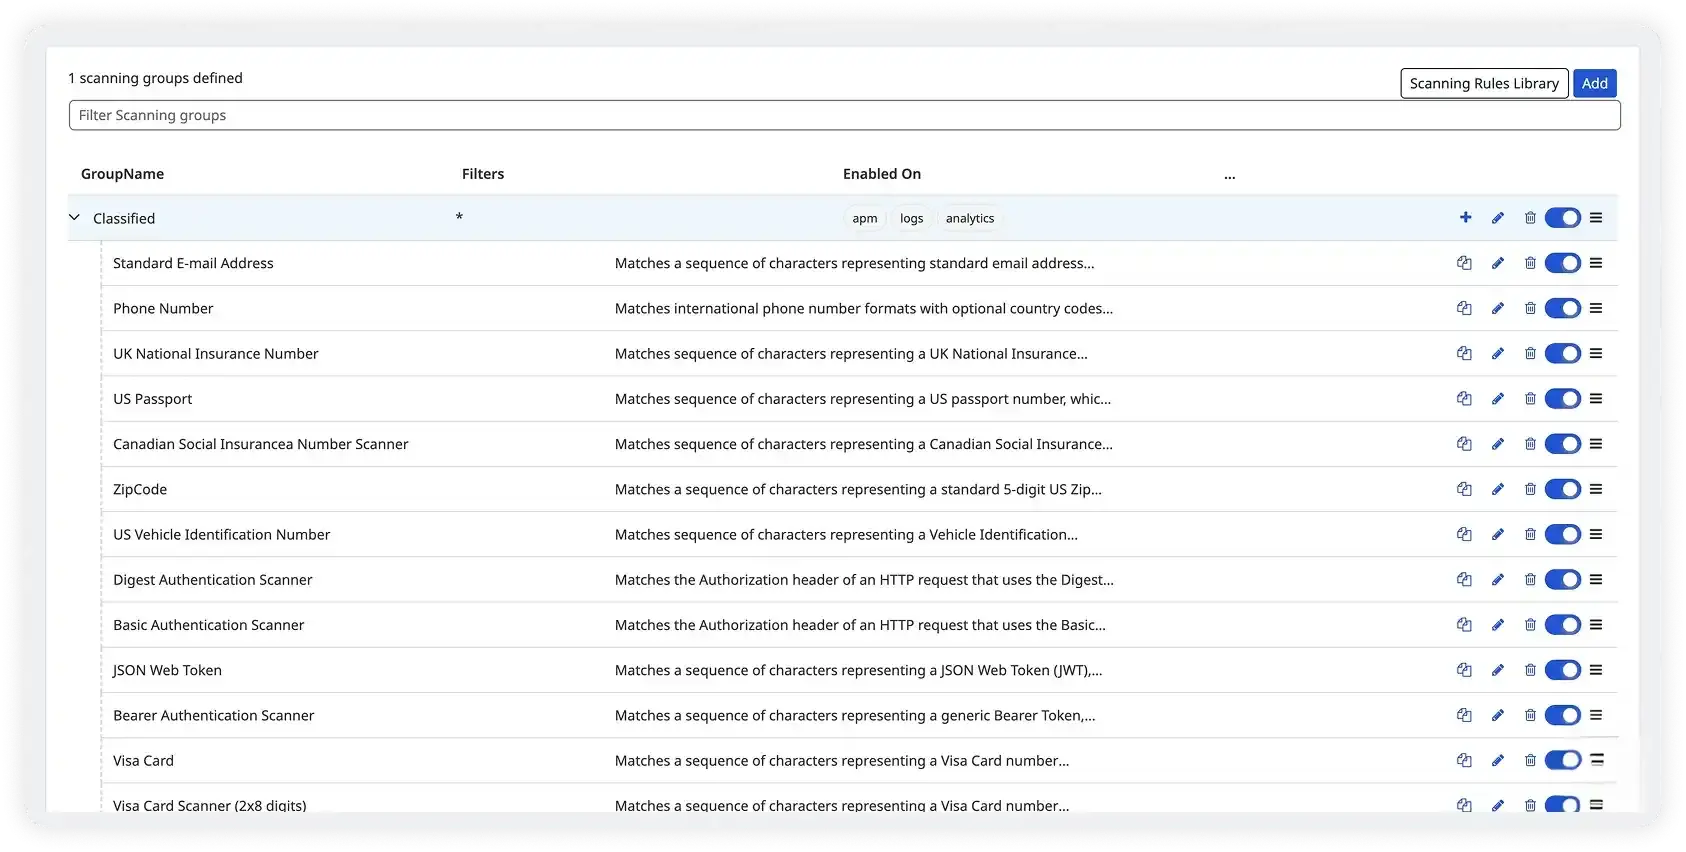Viewport: 1686px width, 852px height.
Task: Sort by GroupName column header
Action: pos(122,174)
